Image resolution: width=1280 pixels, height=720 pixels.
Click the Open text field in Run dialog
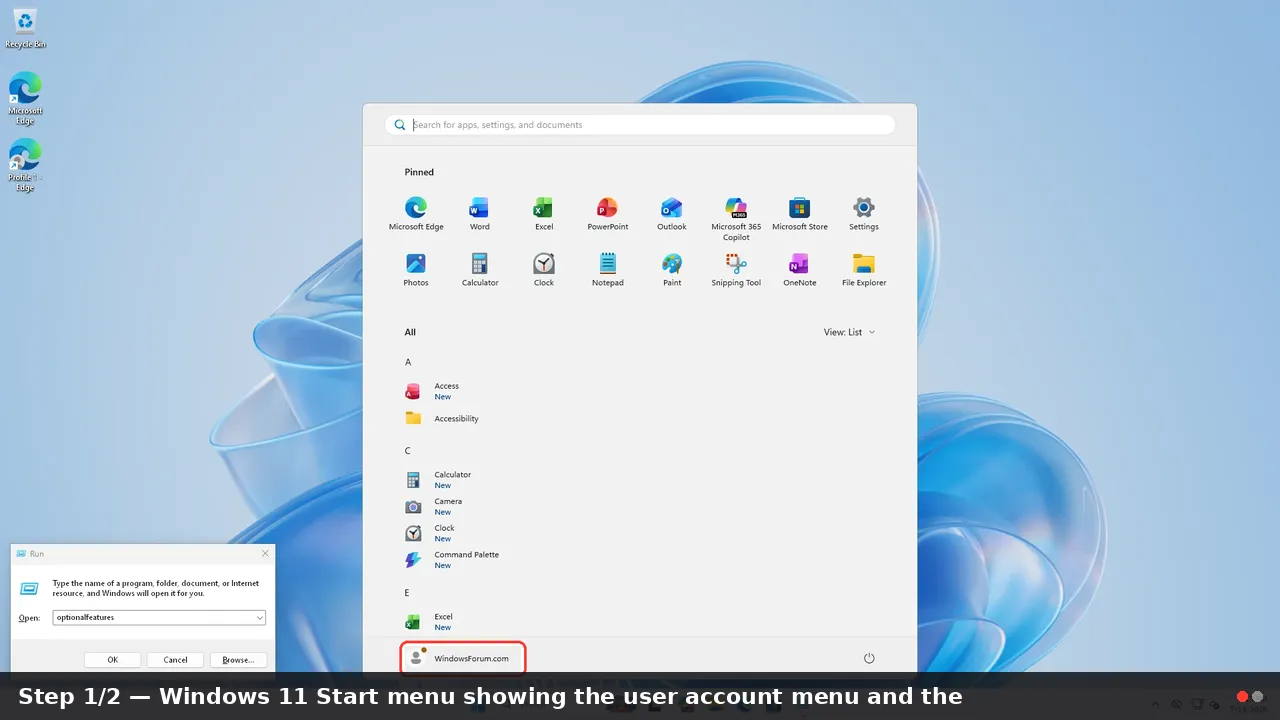(x=159, y=618)
